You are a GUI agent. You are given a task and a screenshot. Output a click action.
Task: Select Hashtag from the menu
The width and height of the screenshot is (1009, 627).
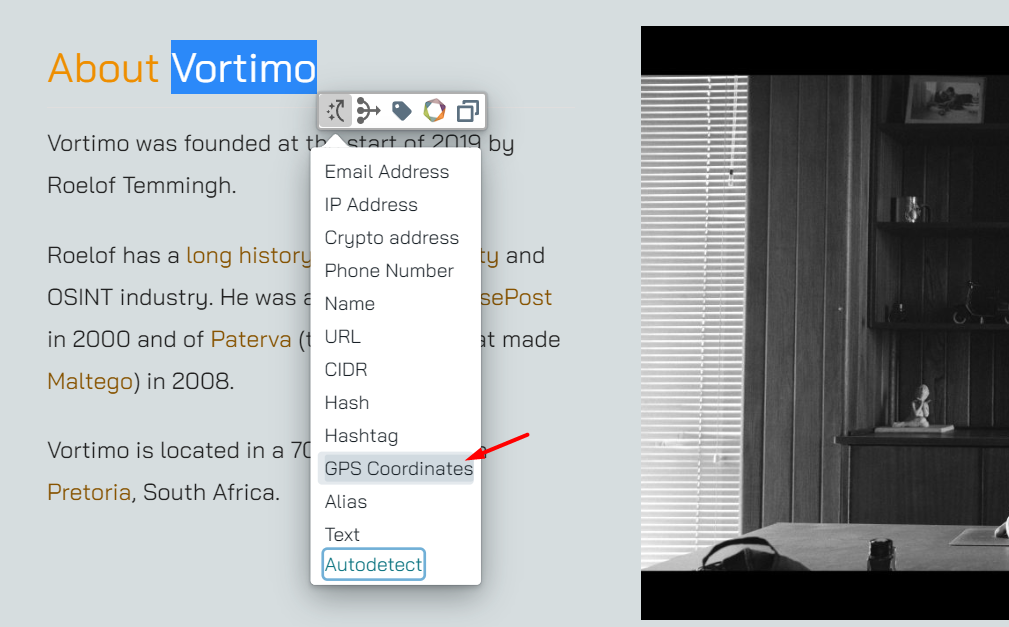(x=361, y=436)
